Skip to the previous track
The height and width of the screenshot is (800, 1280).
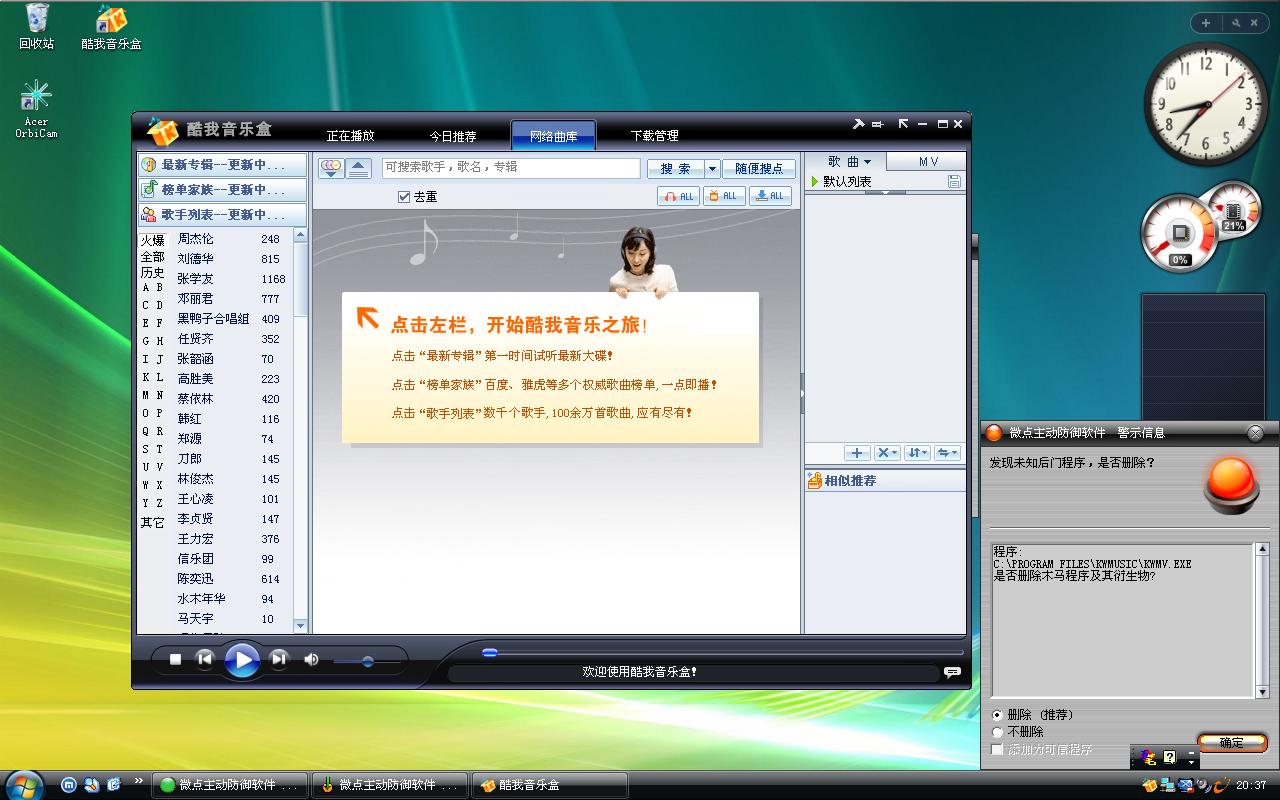pos(205,659)
